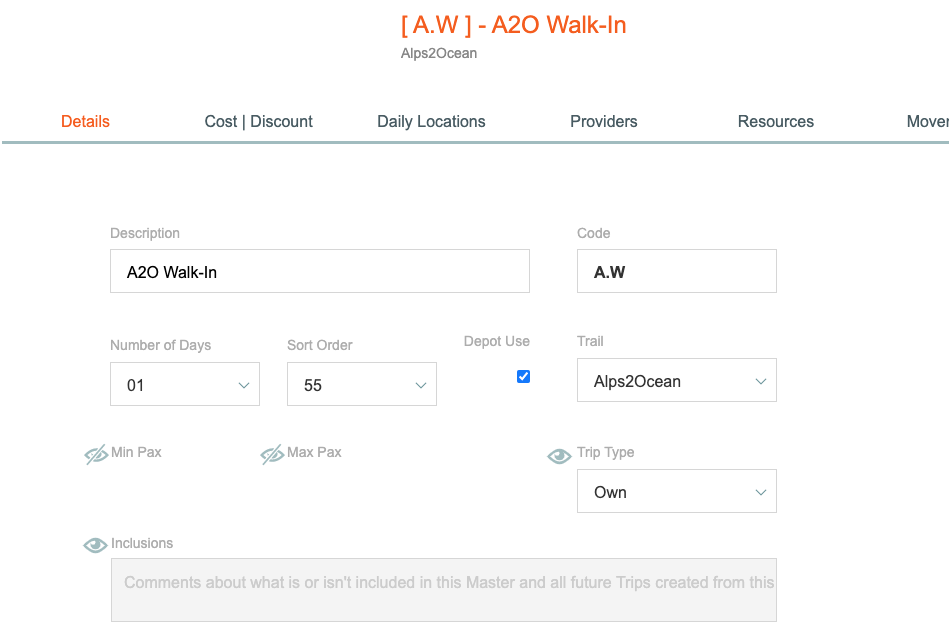This screenshot has width=949, height=629.
Task: Switch to the Cost | Discount tab
Action: point(258,122)
